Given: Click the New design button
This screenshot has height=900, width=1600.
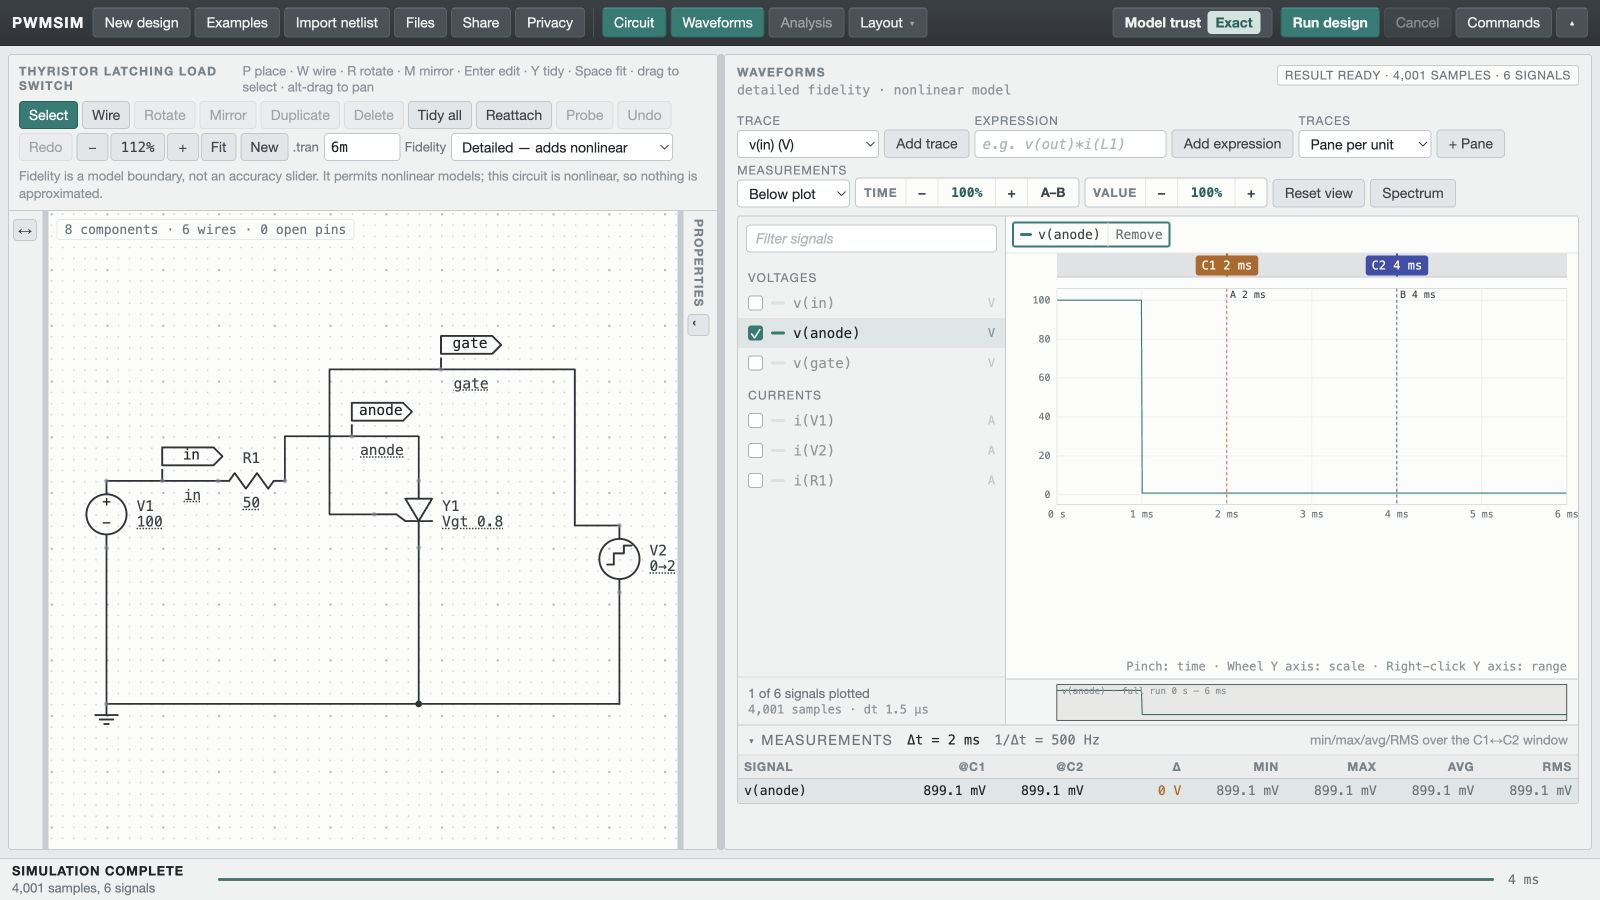Looking at the screenshot, I should pos(141,23).
